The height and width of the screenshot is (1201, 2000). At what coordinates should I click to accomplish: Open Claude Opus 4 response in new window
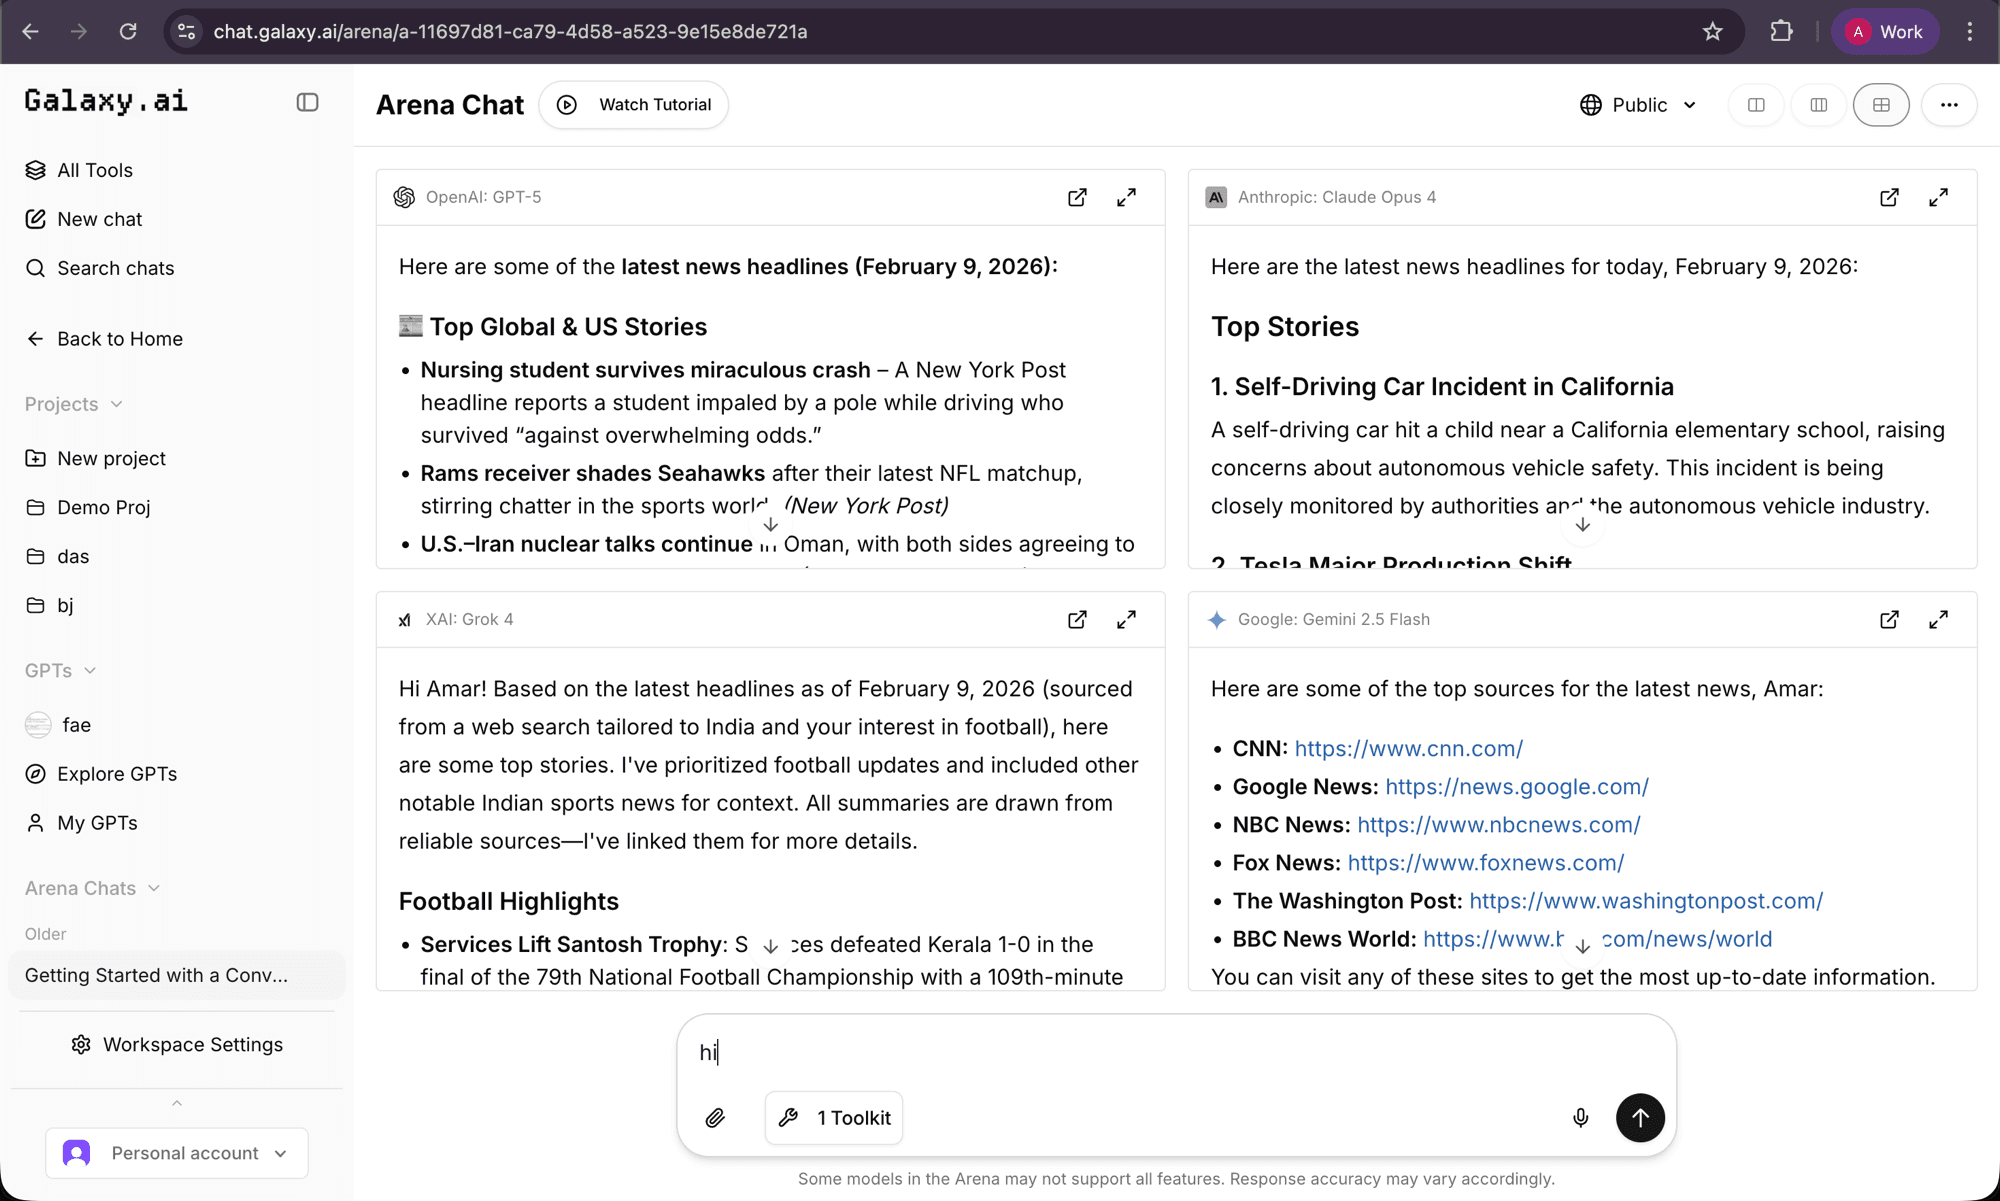[x=1889, y=197]
